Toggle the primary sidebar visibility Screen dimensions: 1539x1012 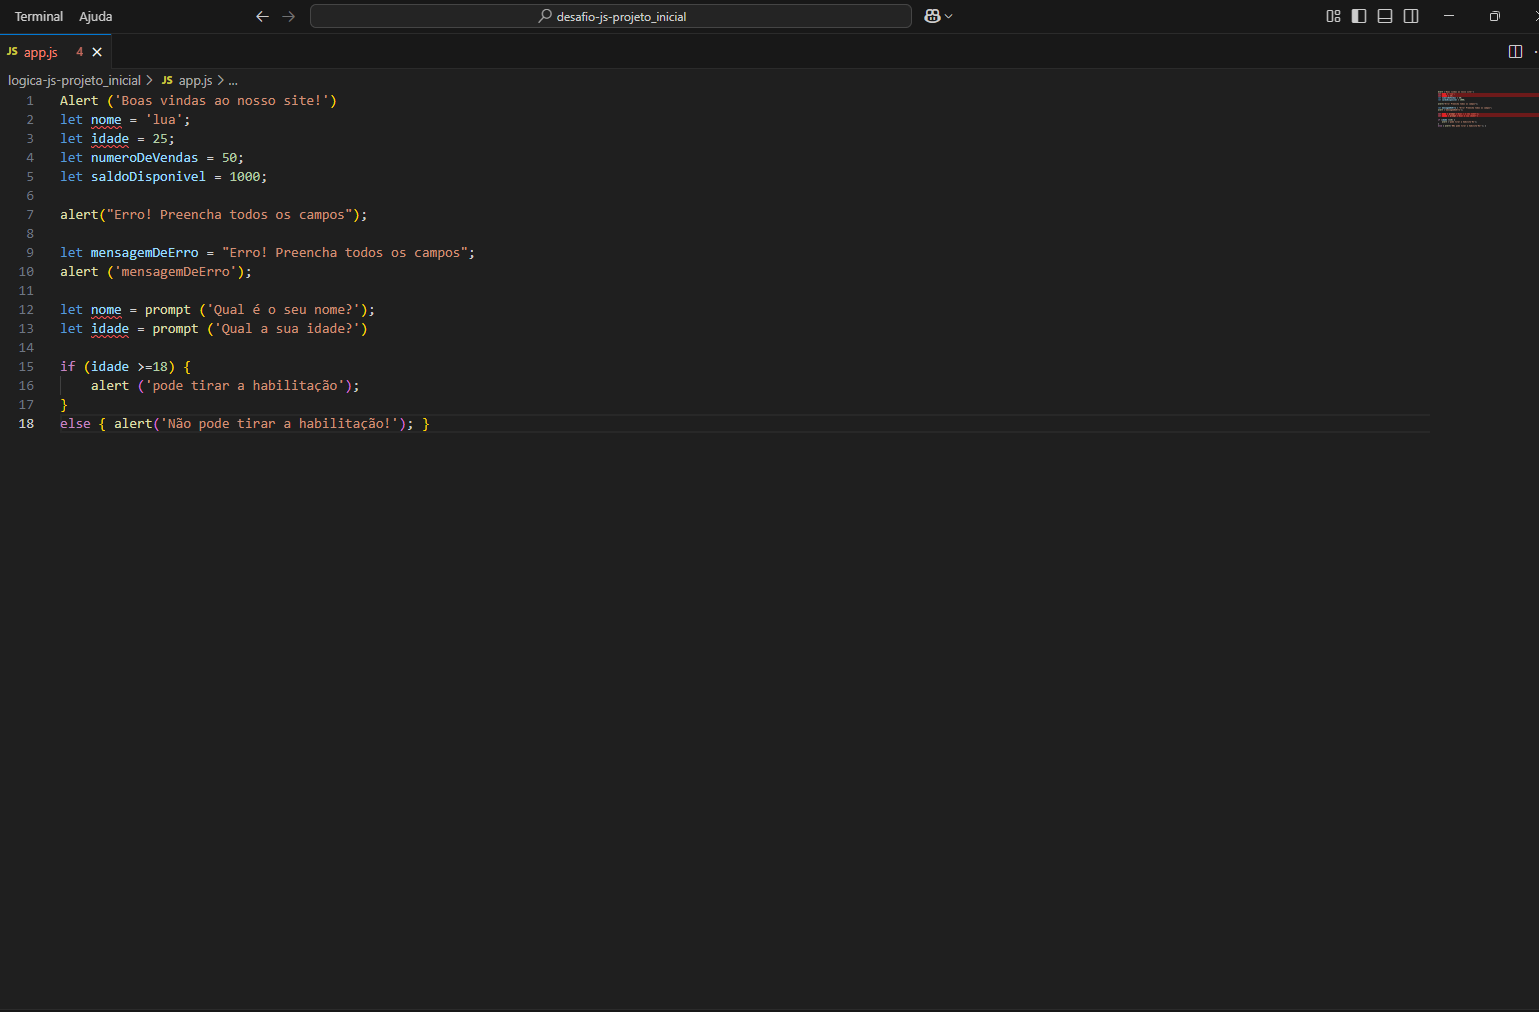[1359, 16]
